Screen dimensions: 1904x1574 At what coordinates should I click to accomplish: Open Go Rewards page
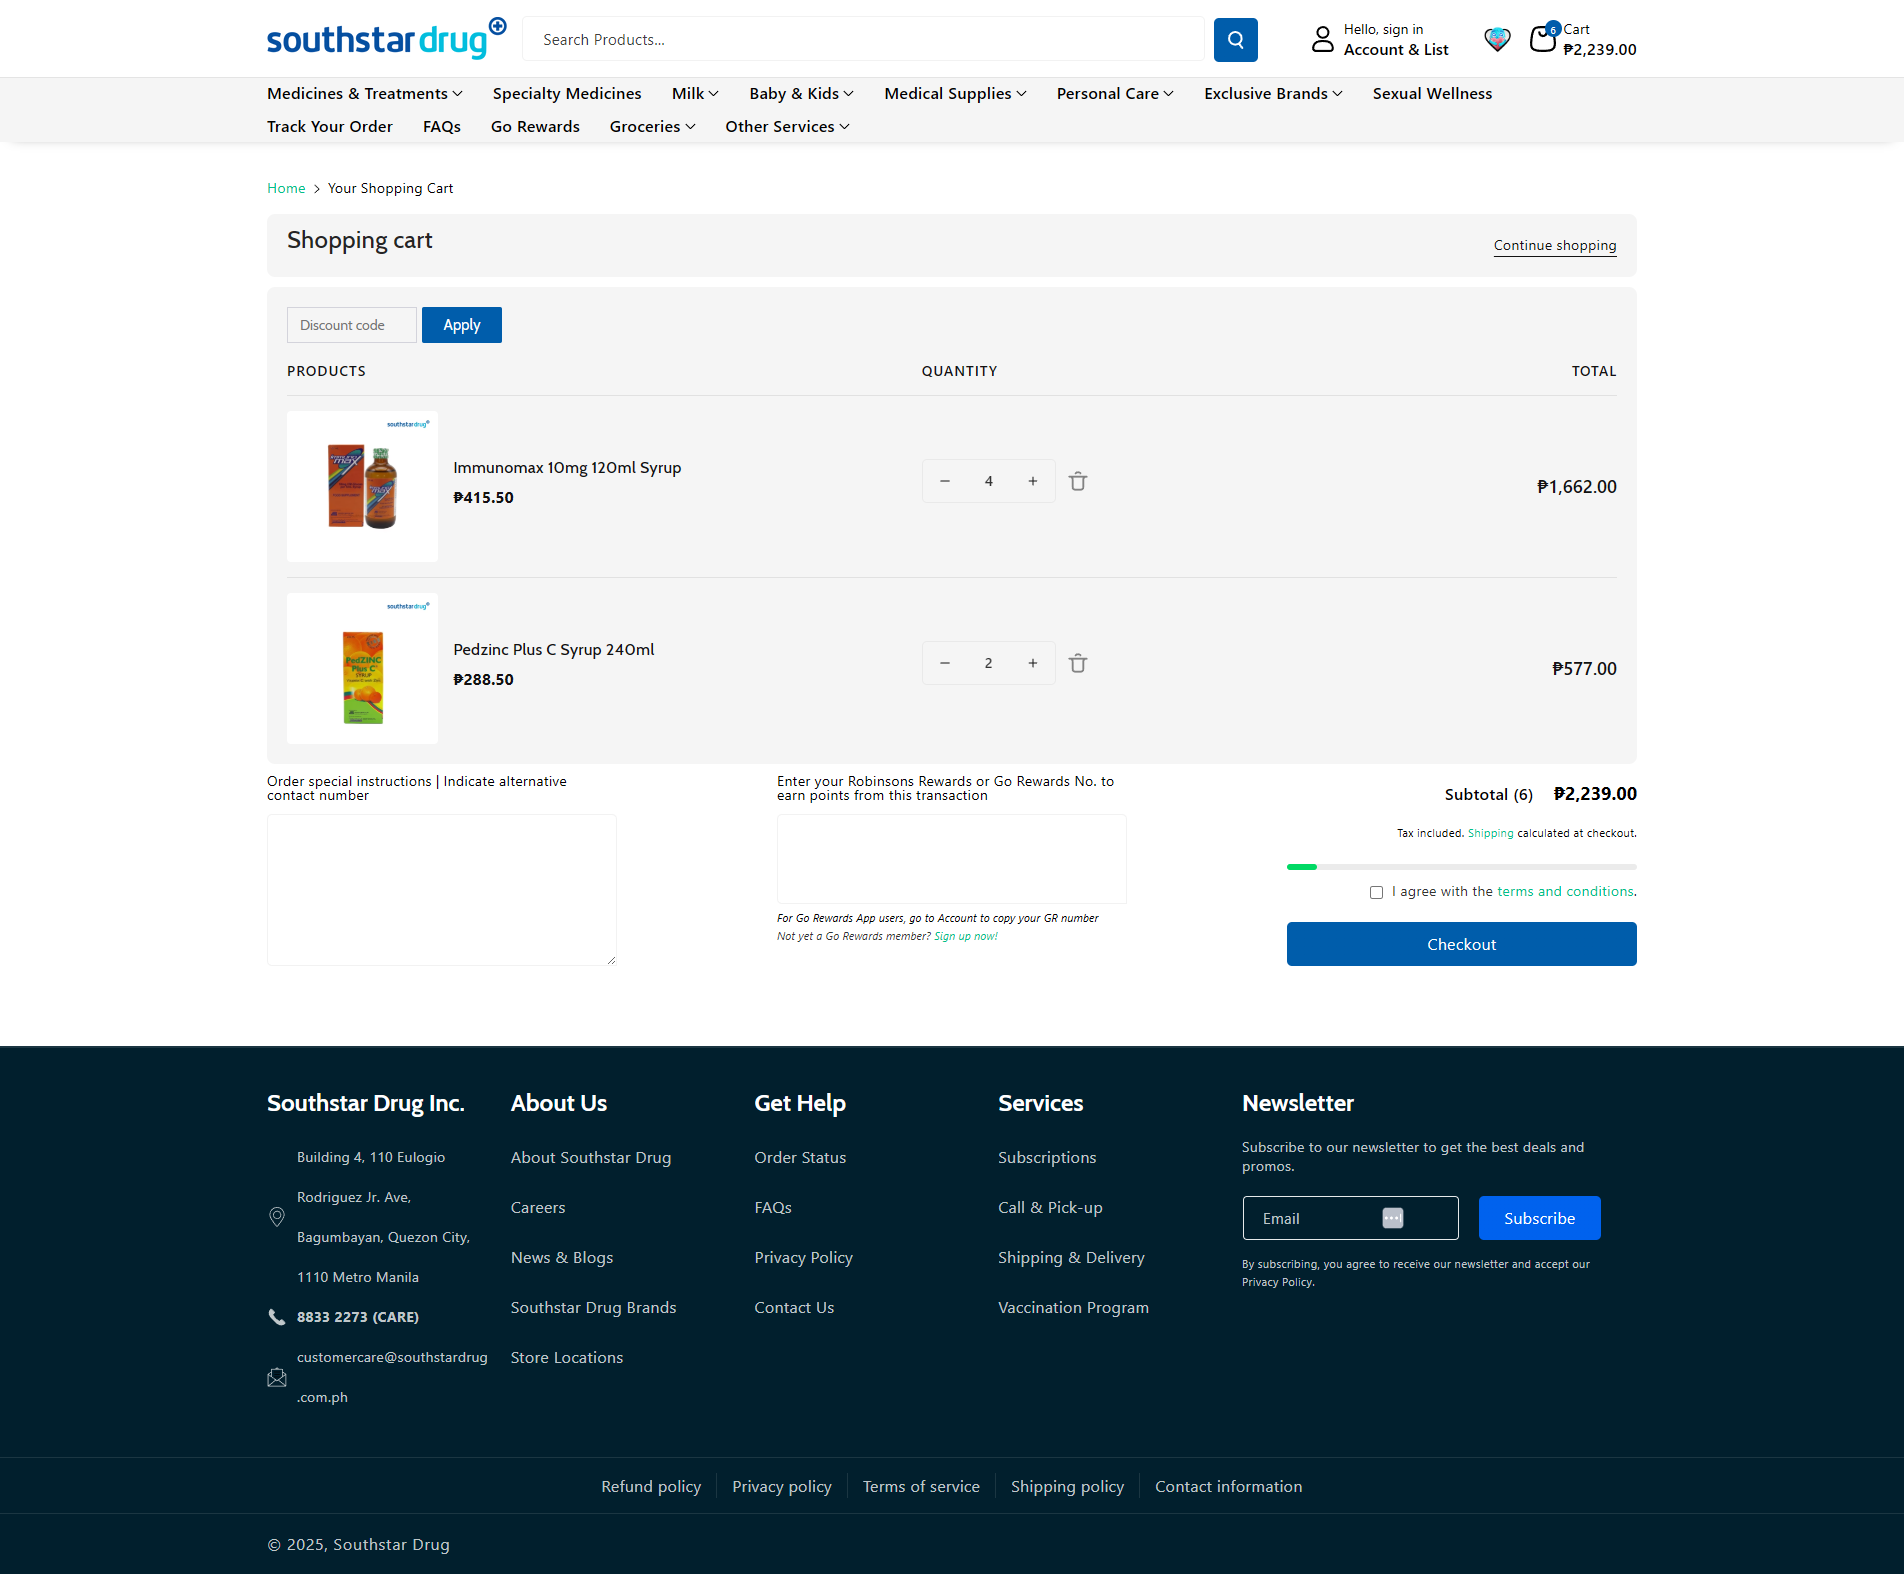click(x=535, y=126)
